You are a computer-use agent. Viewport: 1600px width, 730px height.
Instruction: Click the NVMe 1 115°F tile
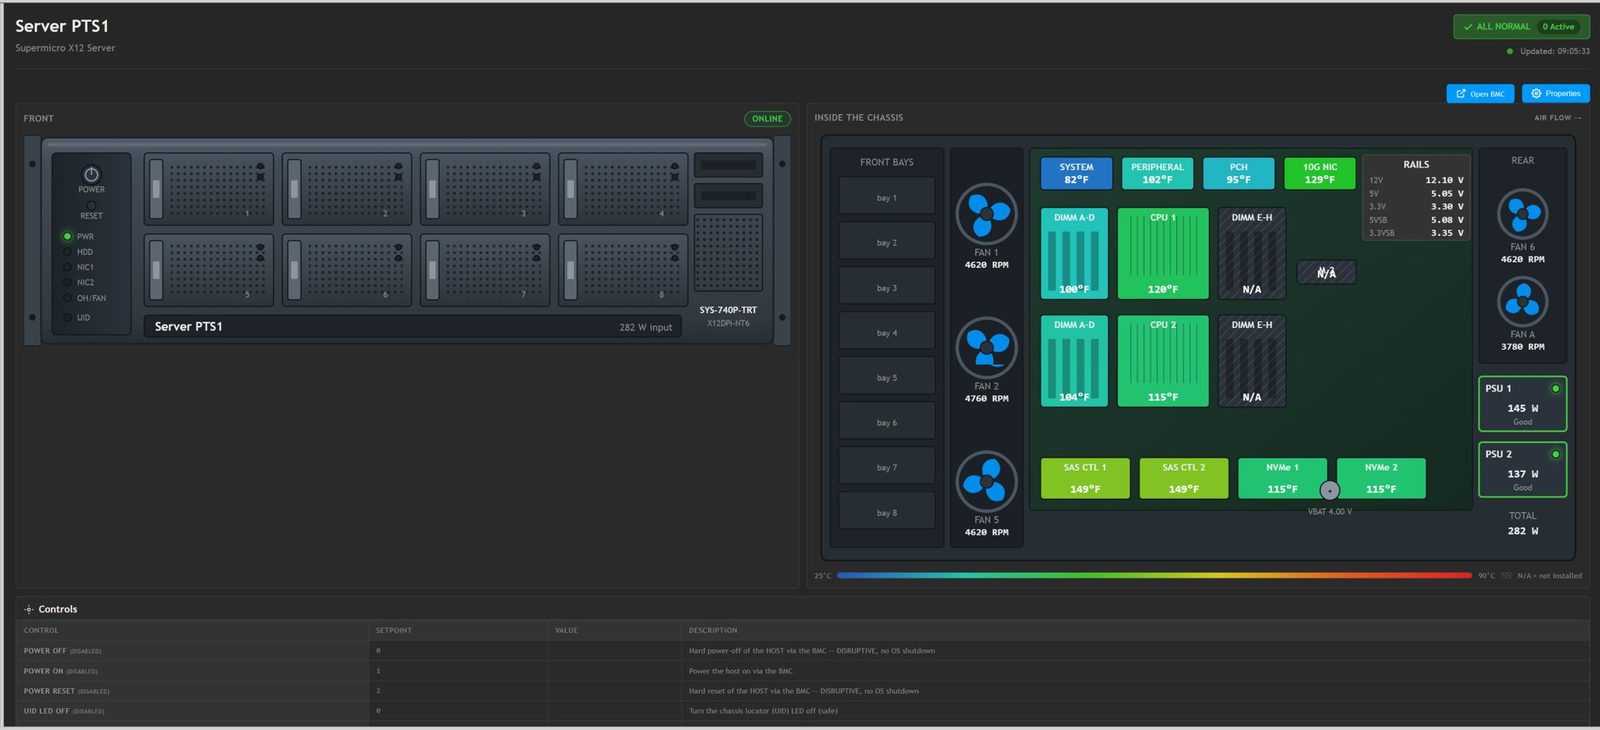click(x=1282, y=478)
